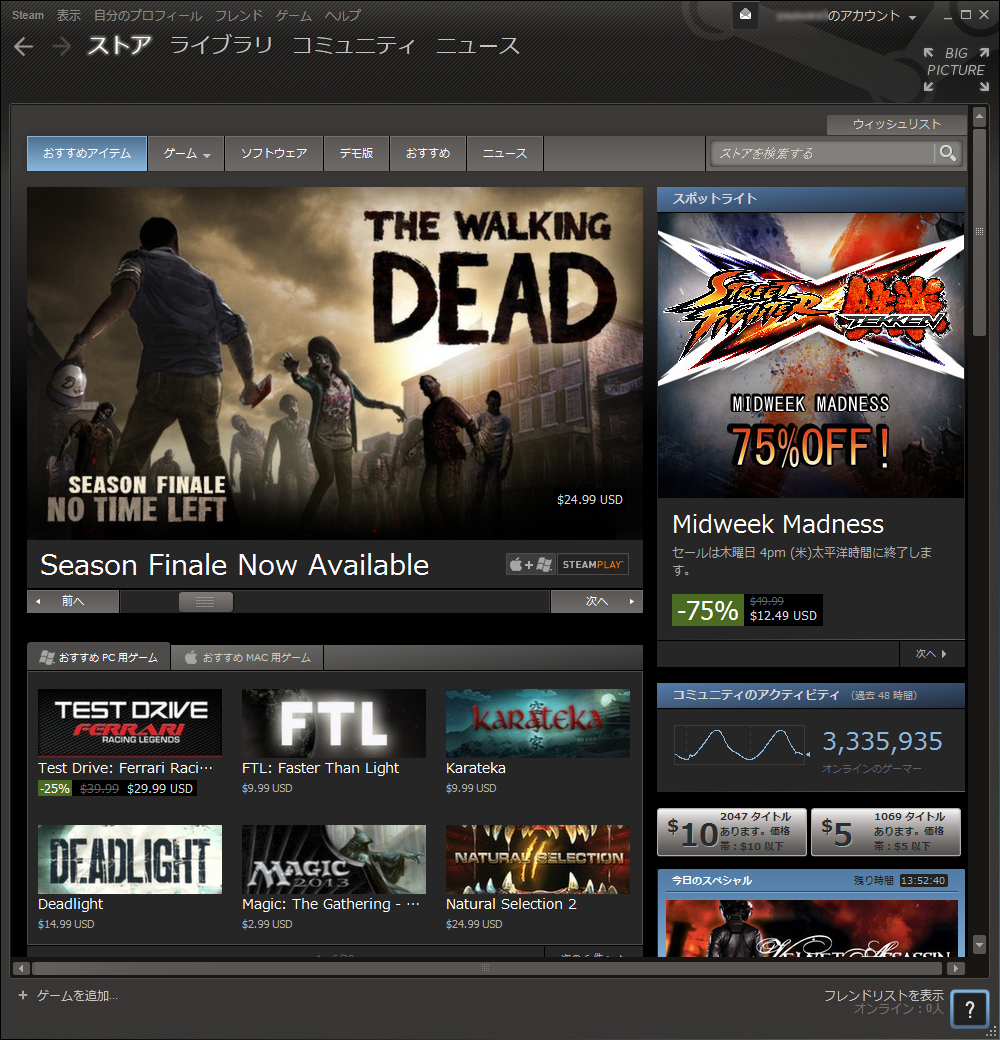Click the featured carousel slider handle
This screenshot has width=1000, height=1040.
pos(206,602)
